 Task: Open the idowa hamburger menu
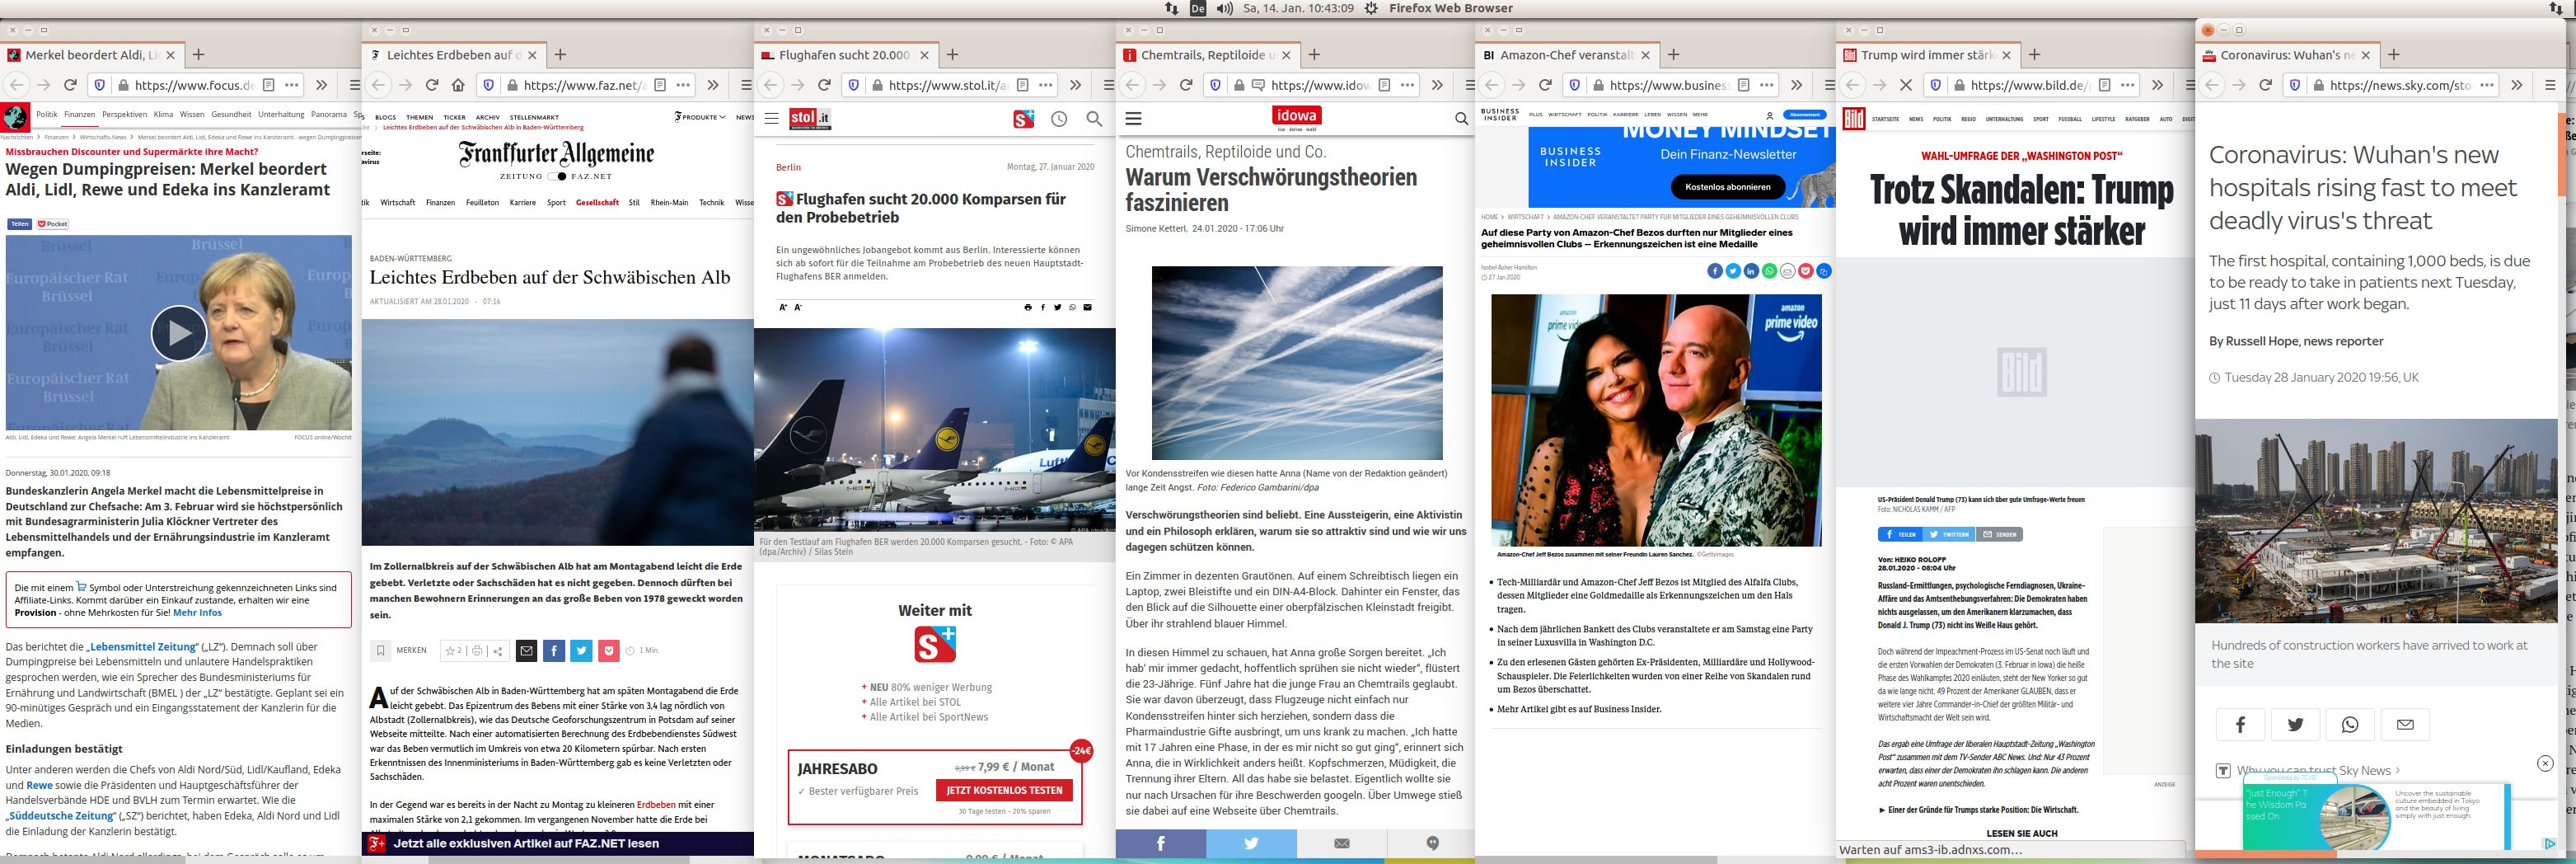1133,119
